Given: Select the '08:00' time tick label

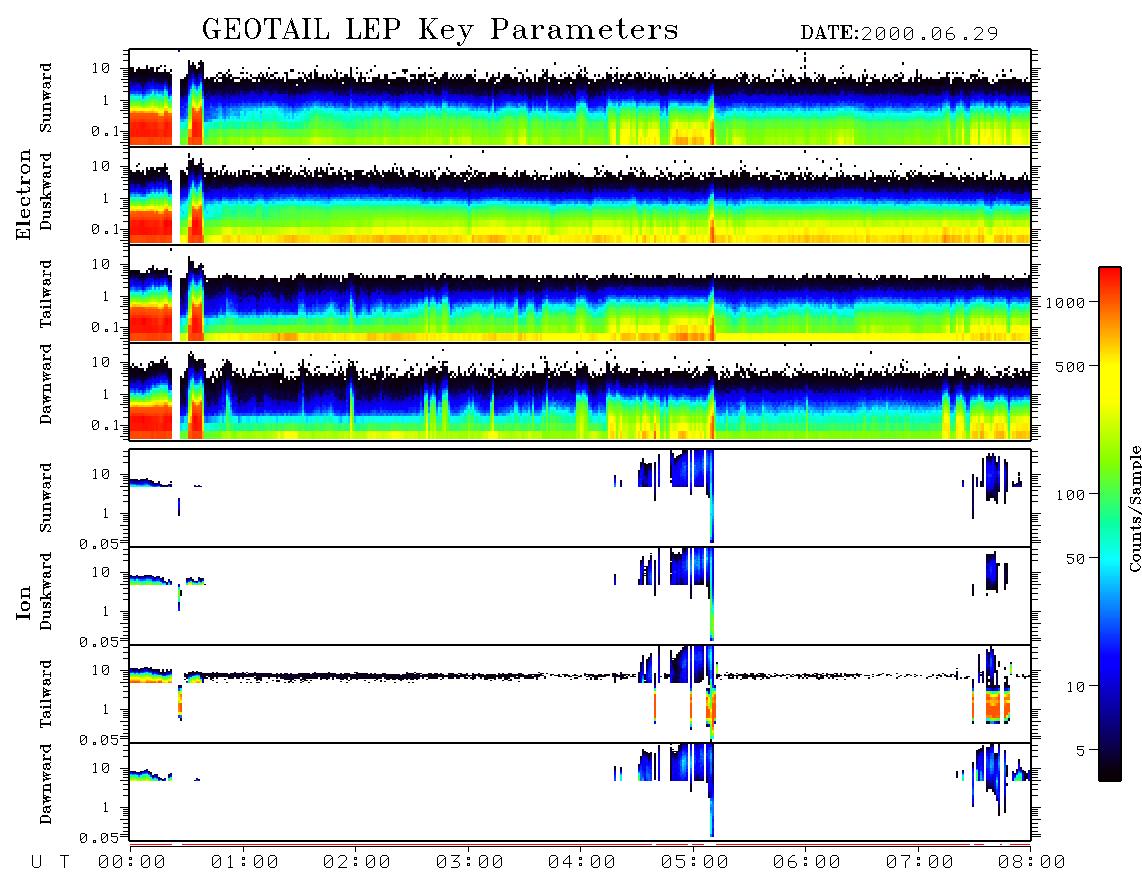Looking at the screenshot, I should point(1032,863).
